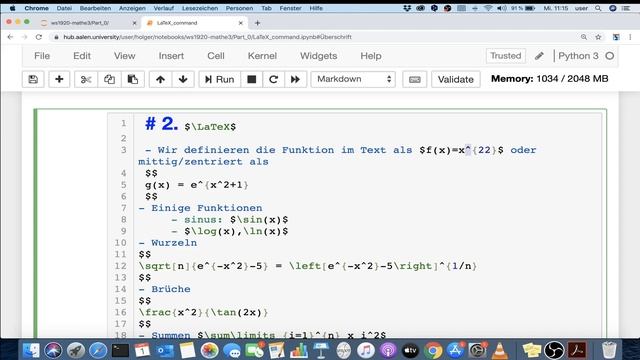Move the selected cell down

coord(183,79)
